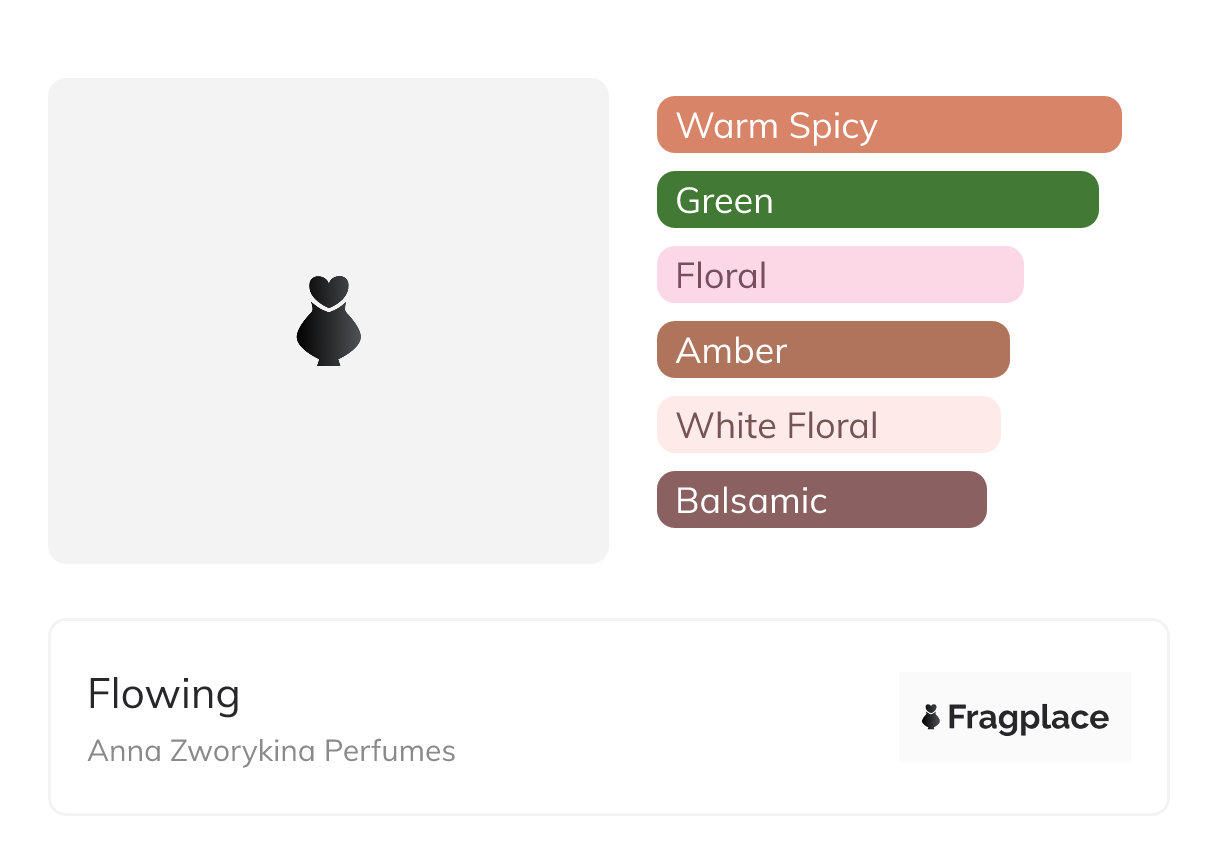
Task: Click the 'White Floral' label text
Action: 777,426
